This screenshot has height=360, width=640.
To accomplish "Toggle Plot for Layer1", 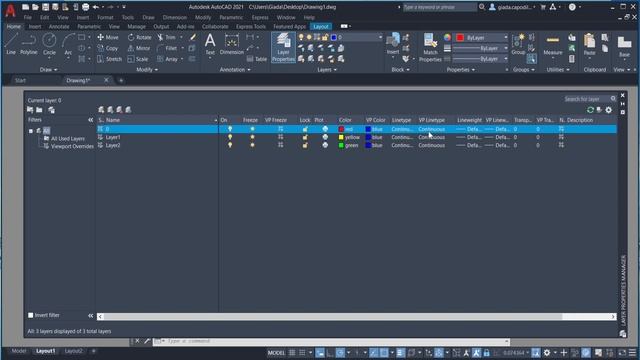I will [325, 137].
